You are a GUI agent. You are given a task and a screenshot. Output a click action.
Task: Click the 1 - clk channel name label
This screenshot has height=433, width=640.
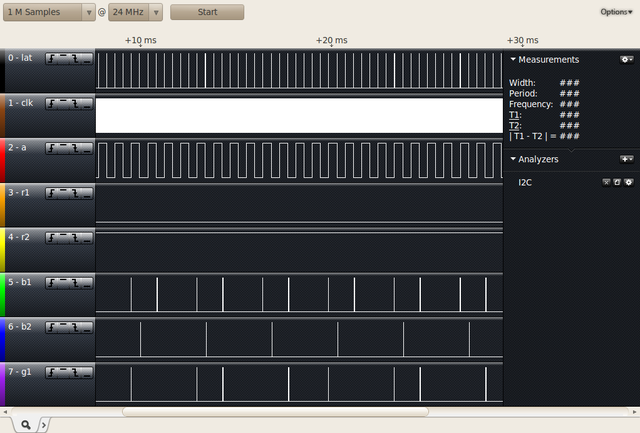tap(20, 103)
